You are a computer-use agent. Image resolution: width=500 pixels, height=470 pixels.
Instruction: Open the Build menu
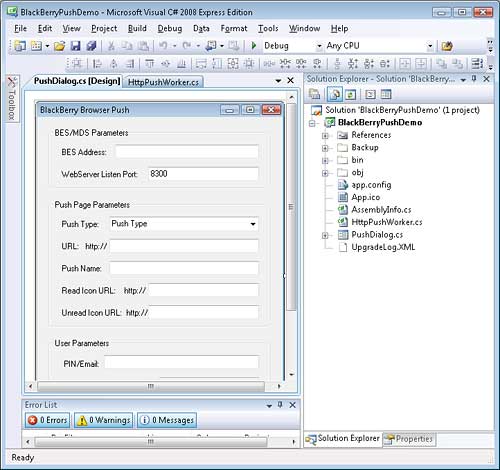click(x=137, y=29)
